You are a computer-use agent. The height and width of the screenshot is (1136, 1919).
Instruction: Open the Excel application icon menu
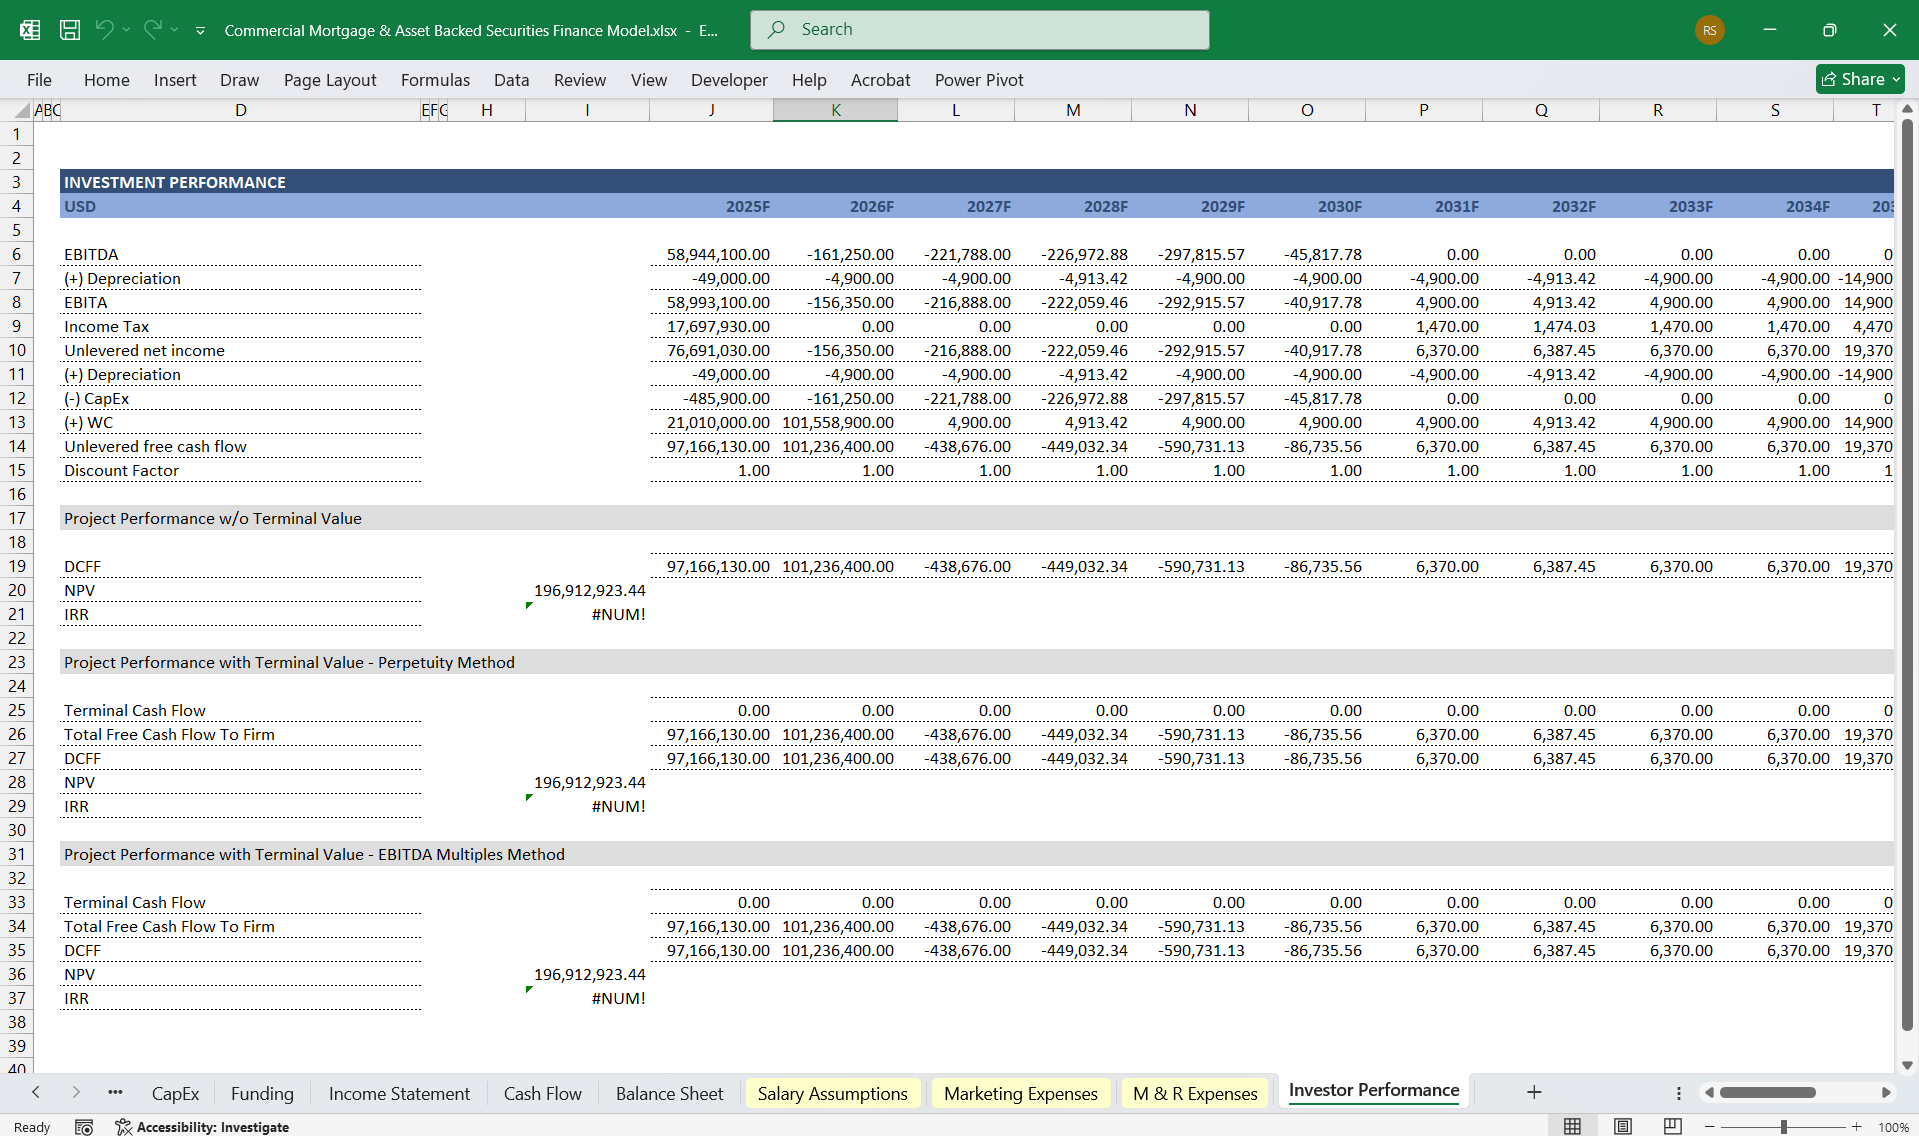[x=29, y=30]
